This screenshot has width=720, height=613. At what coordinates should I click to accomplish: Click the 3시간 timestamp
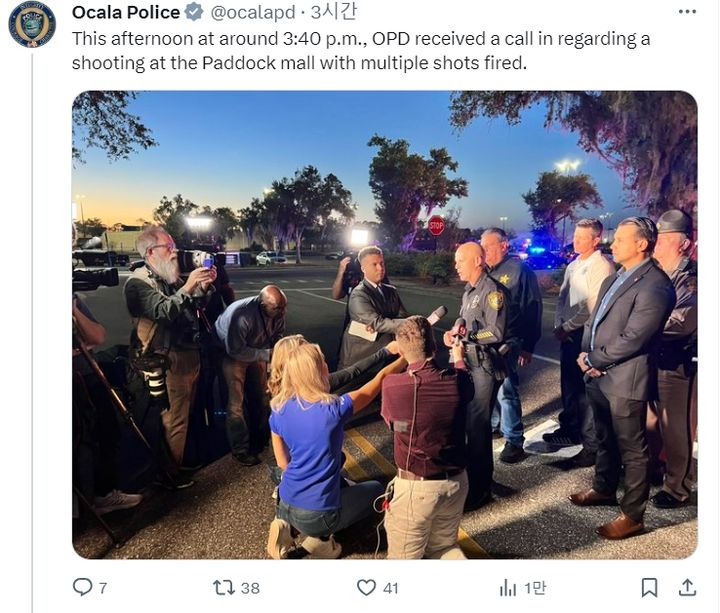(333, 12)
